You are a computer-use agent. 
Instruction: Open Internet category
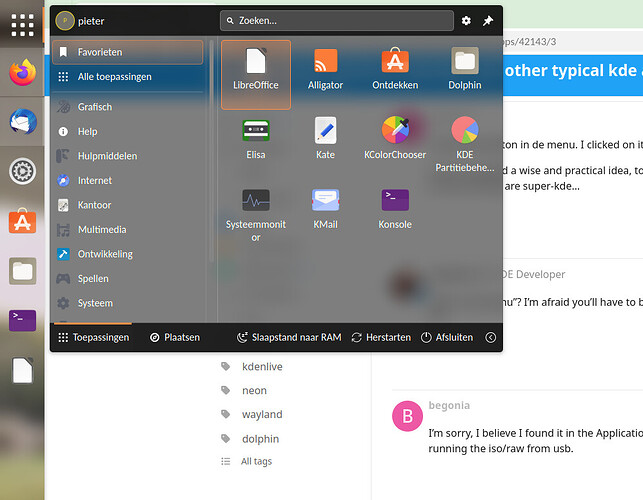click(128, 180)
